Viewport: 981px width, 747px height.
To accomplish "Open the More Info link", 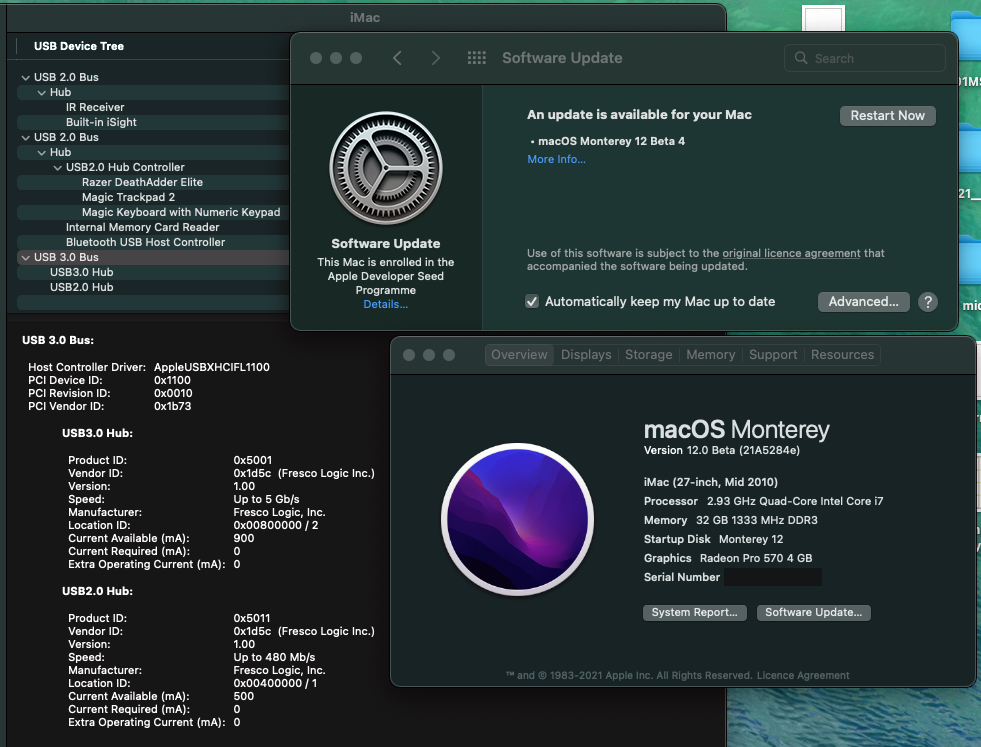I will click(x=556, y=159).
